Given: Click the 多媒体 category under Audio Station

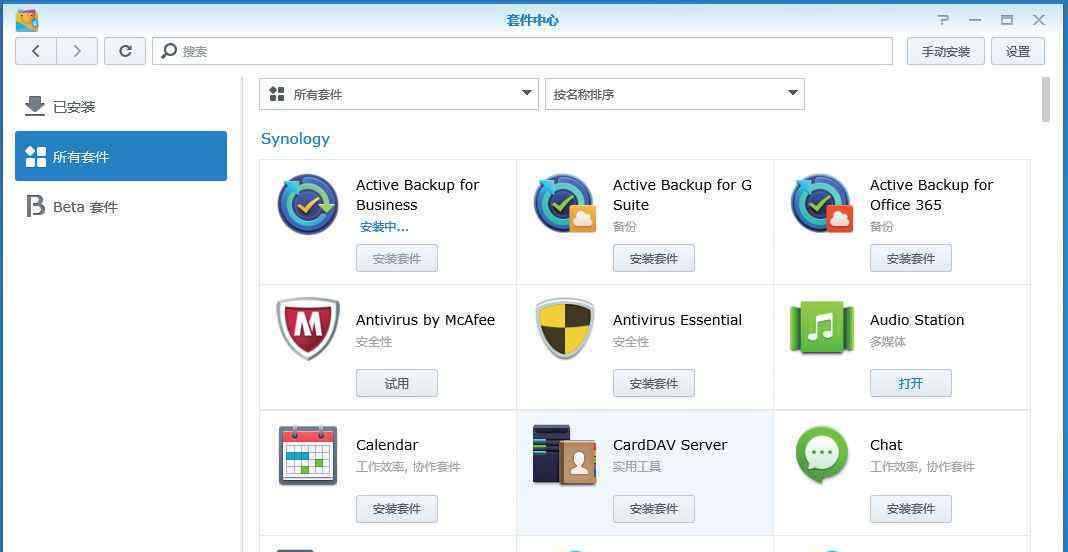Looking at the screenshot, I should point(888,341).
